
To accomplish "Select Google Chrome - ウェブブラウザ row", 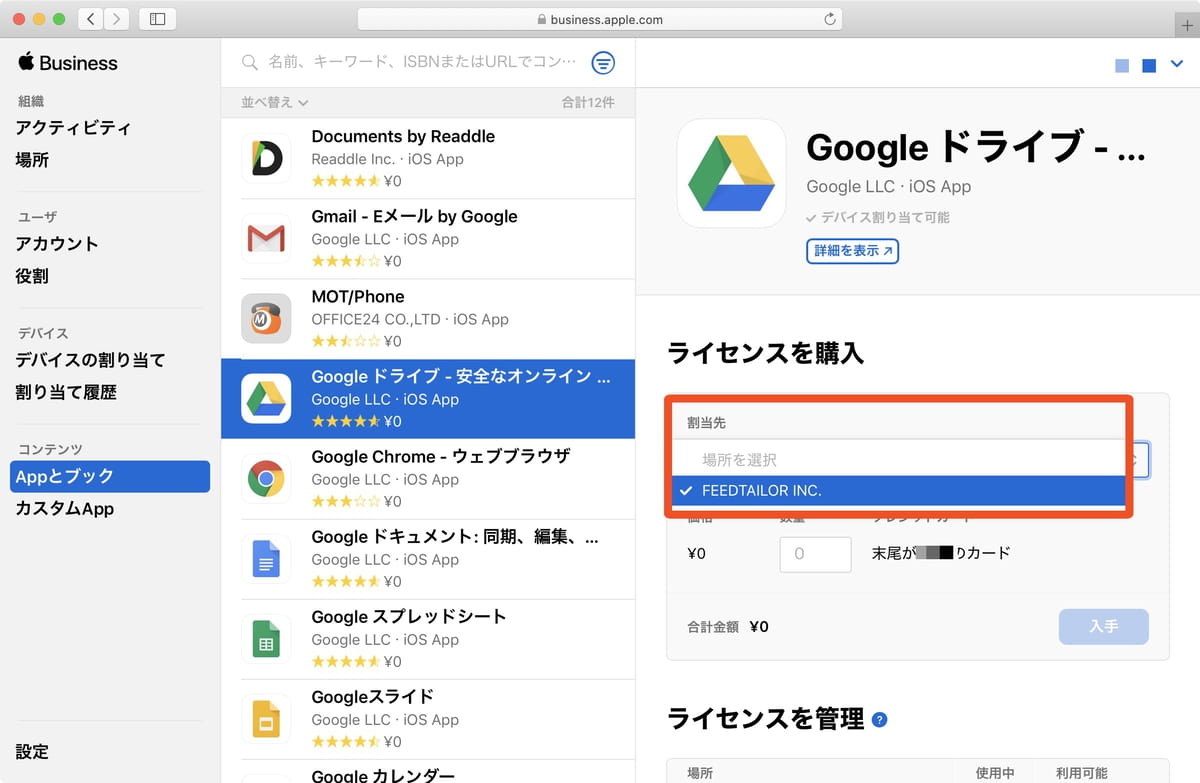I will (428, 478).
